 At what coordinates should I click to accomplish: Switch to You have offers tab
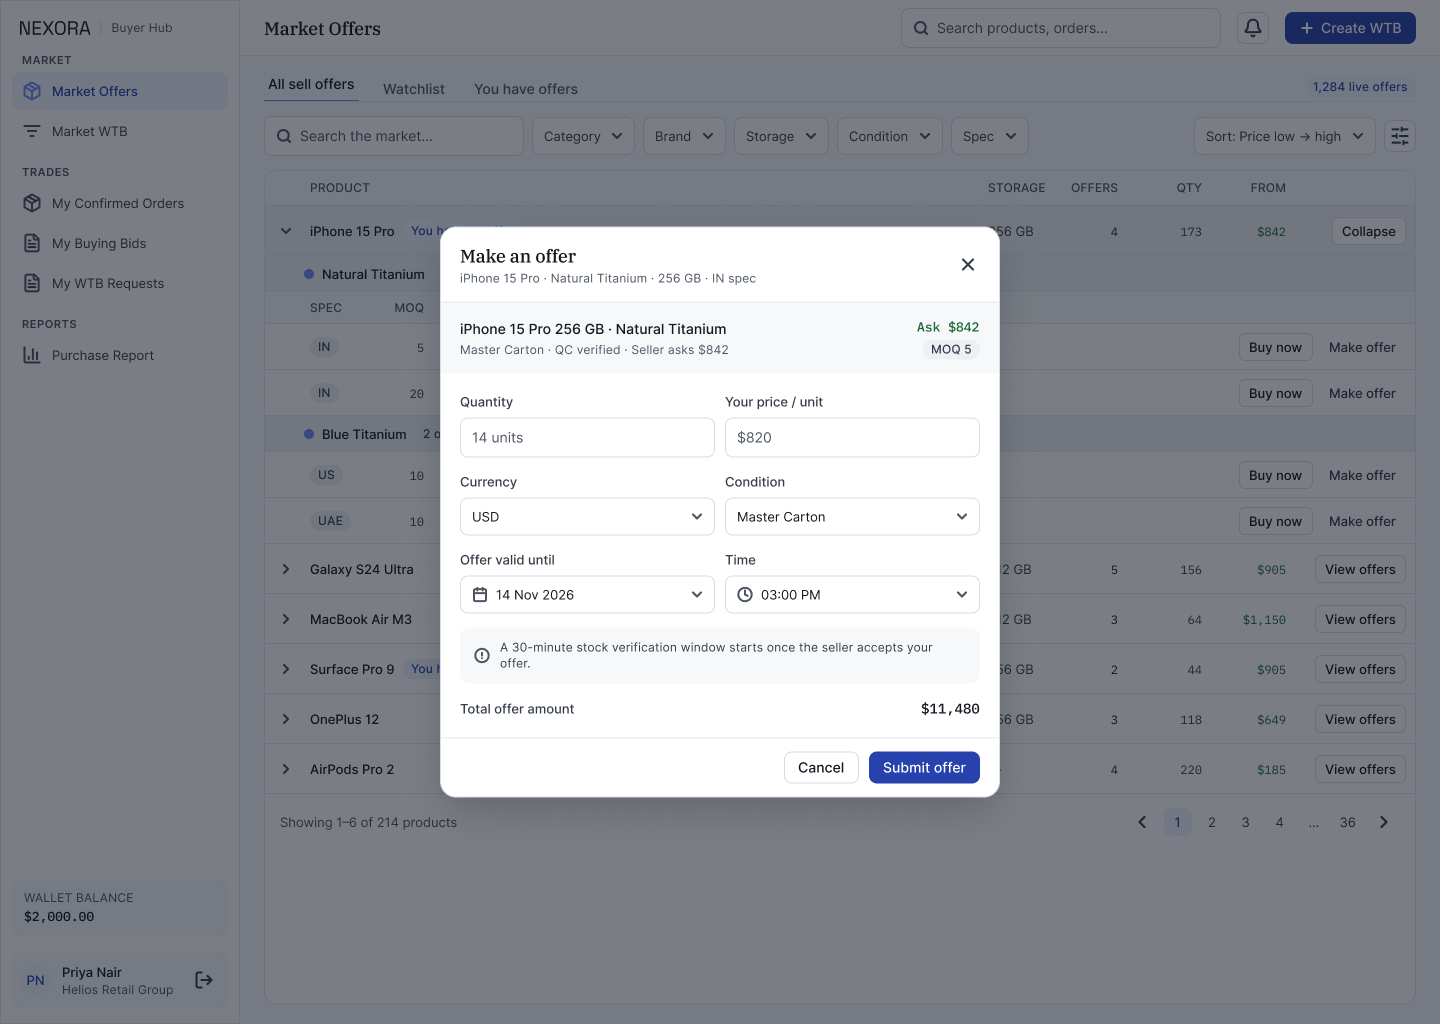526,89
